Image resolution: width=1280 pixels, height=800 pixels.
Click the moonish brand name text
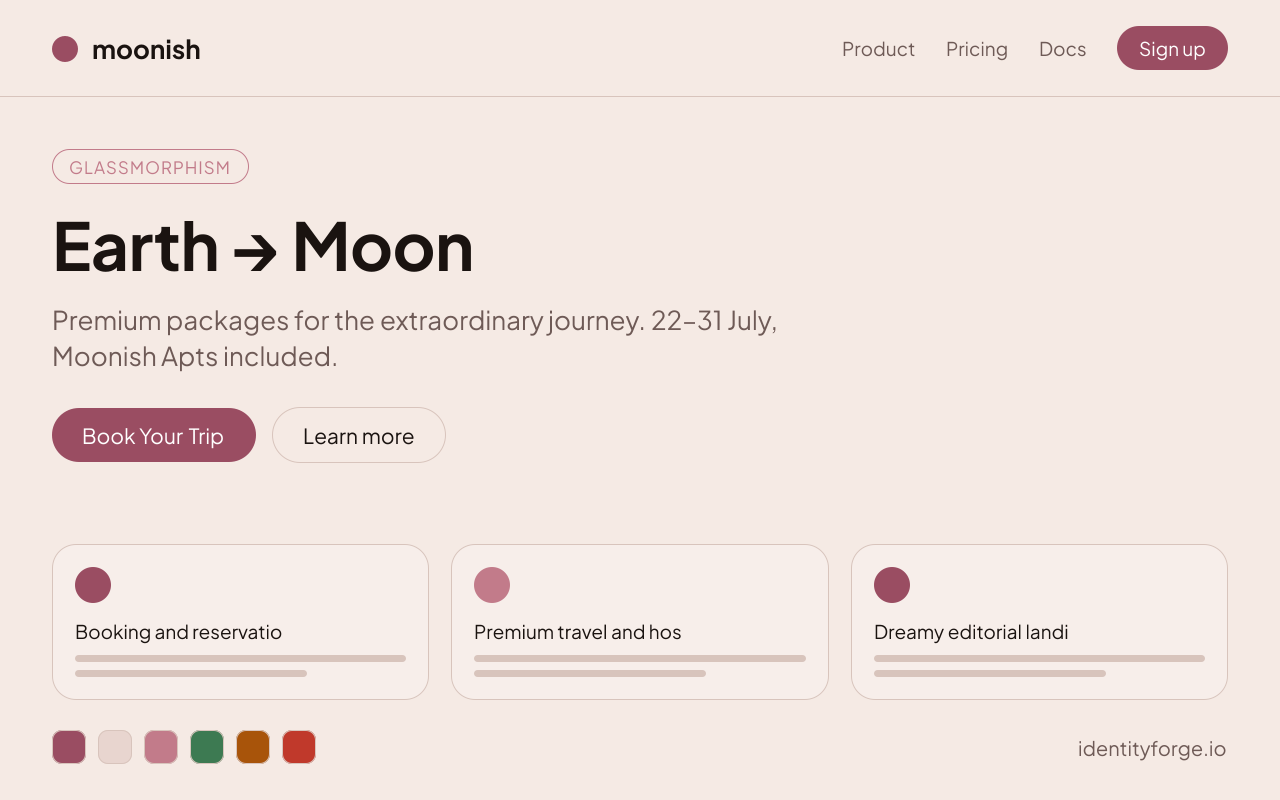click(x=146, y=49)
